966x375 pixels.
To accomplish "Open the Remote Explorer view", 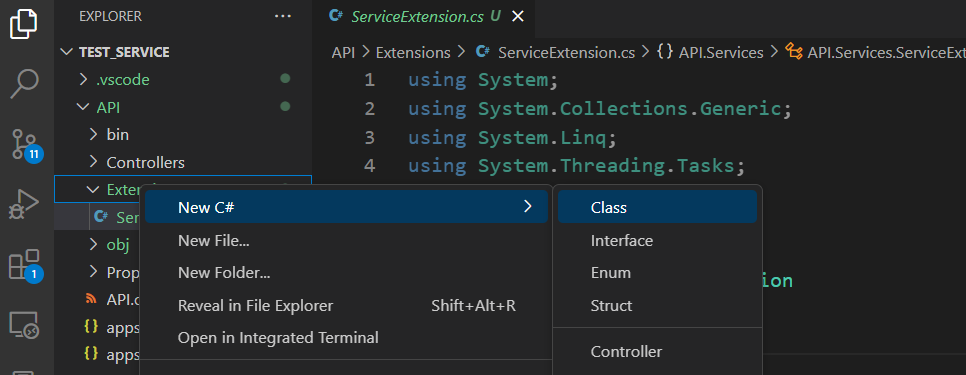I will (24, 325).
